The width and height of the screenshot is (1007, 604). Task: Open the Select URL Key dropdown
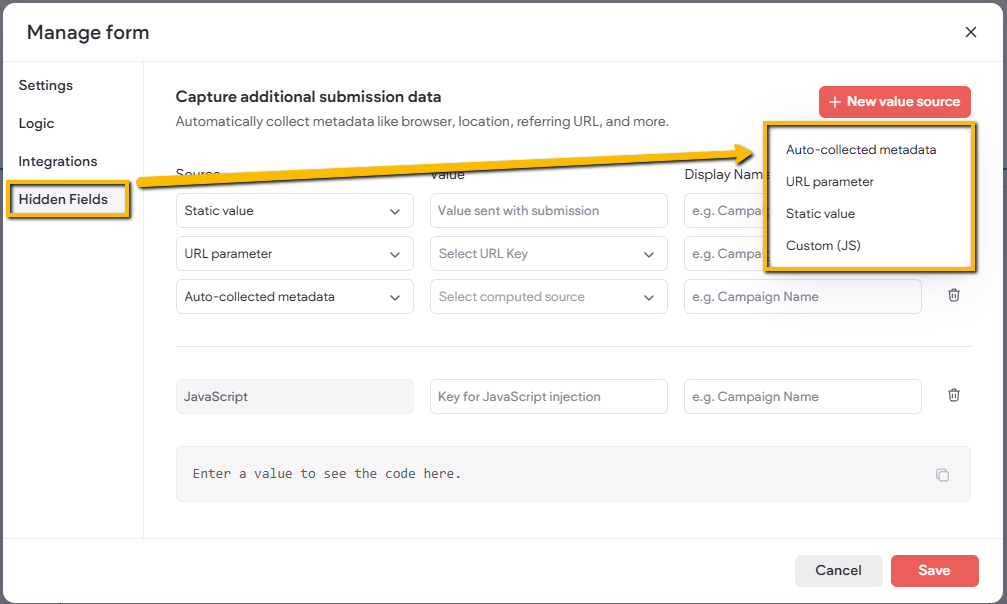548,254
